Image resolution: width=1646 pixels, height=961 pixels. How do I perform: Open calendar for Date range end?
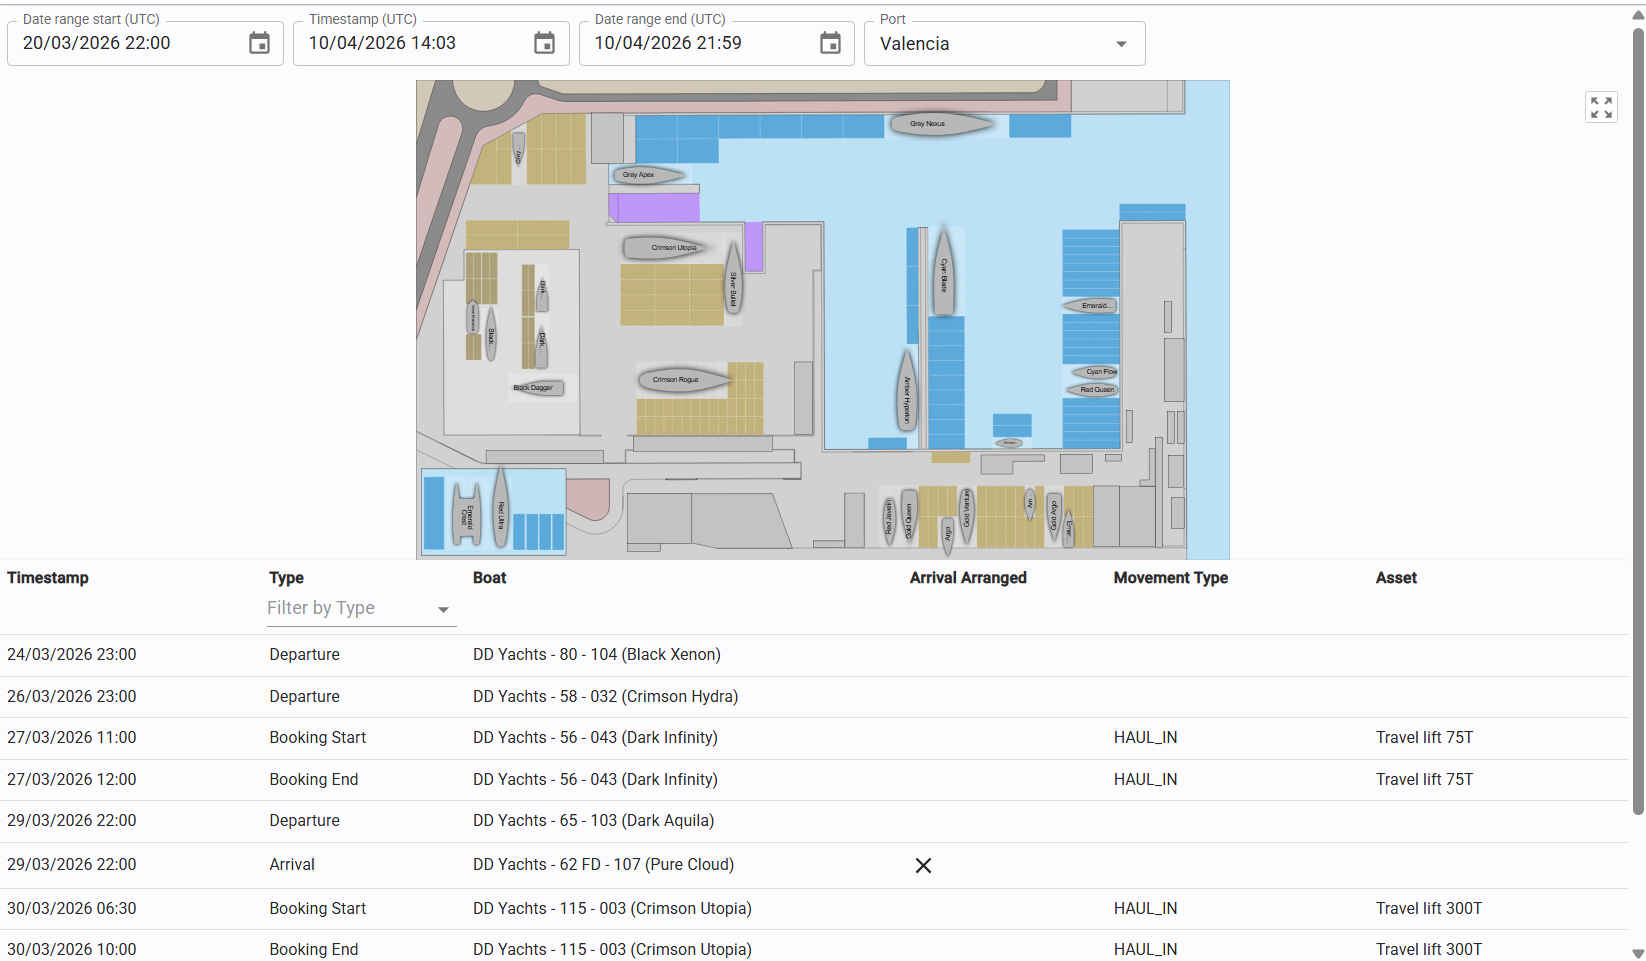click(830, 43)
